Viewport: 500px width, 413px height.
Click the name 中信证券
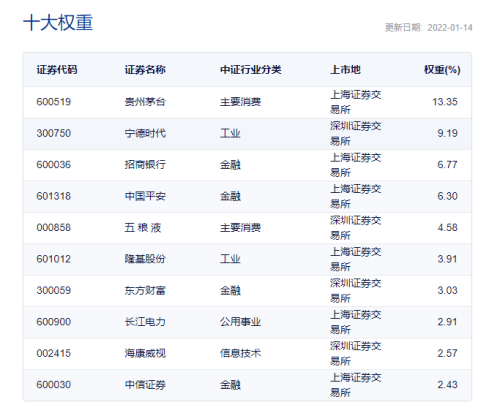(145, 385)
